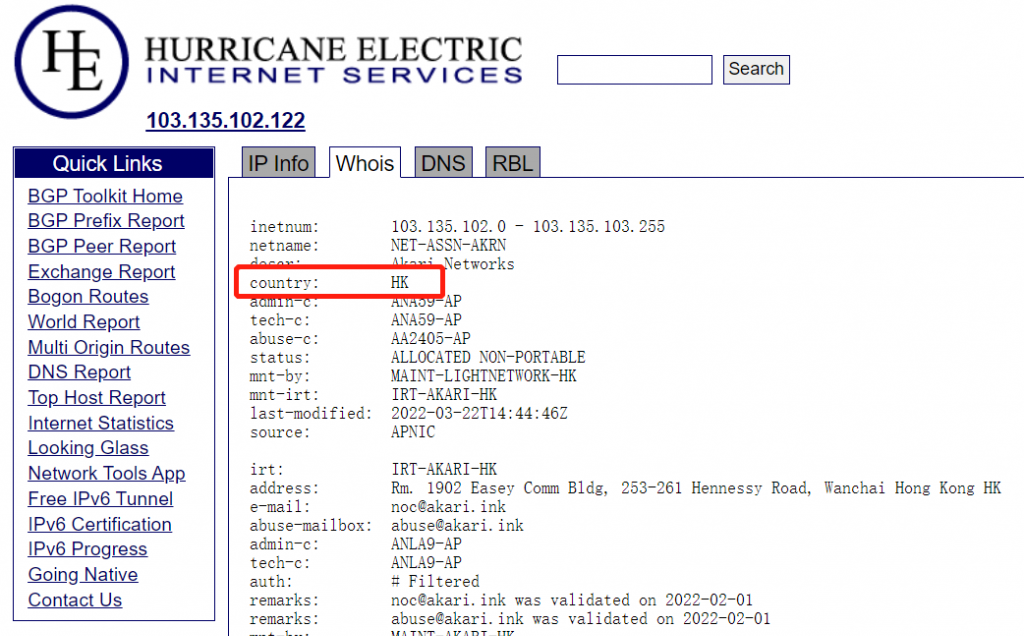The width and height of the screenshot is (1024, 636).
Task: Click the netname value NET-ASSN-AKRN
Action: (448, 246)
